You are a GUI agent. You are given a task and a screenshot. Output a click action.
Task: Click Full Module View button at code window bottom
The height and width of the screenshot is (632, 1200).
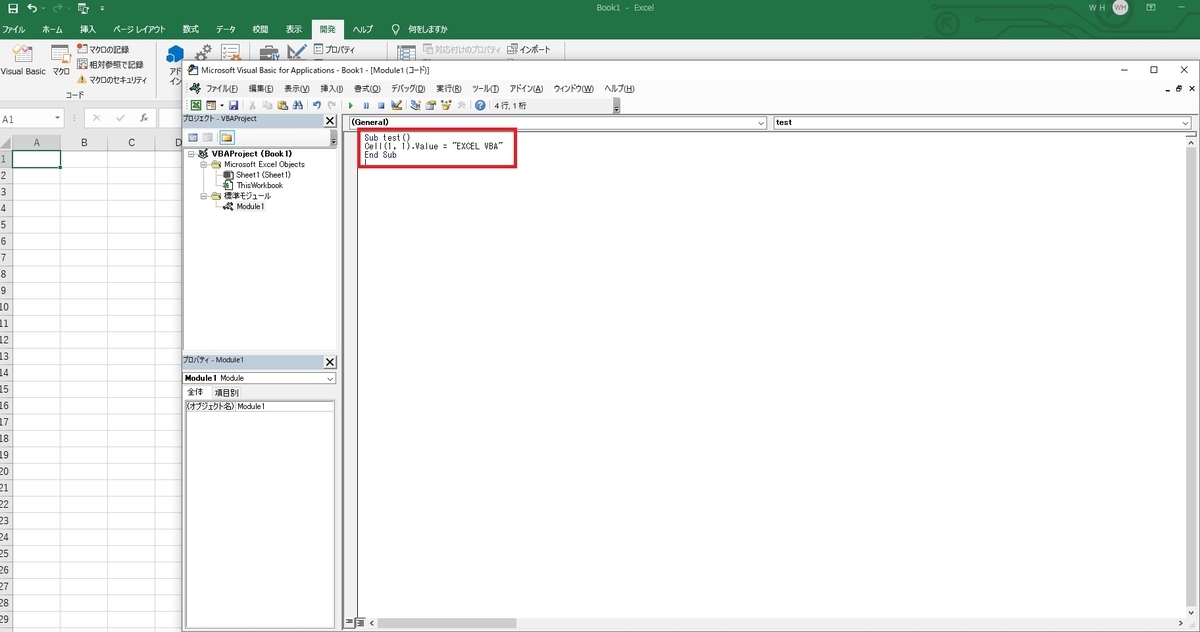coord(359,622)
